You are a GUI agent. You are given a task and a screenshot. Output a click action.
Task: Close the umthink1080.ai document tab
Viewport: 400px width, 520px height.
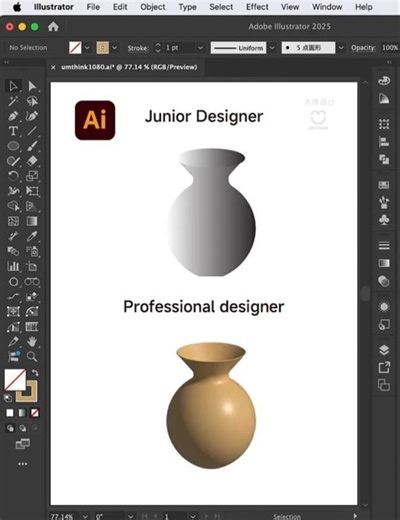point(53,67)
